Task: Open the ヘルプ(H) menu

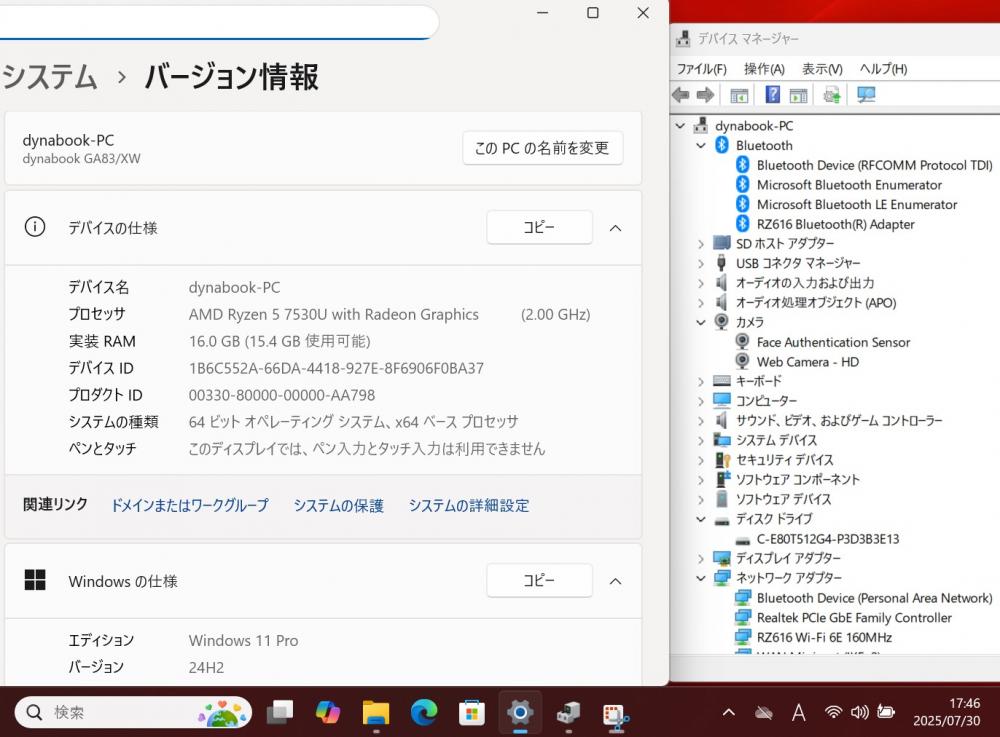Action: coord(883,69)
